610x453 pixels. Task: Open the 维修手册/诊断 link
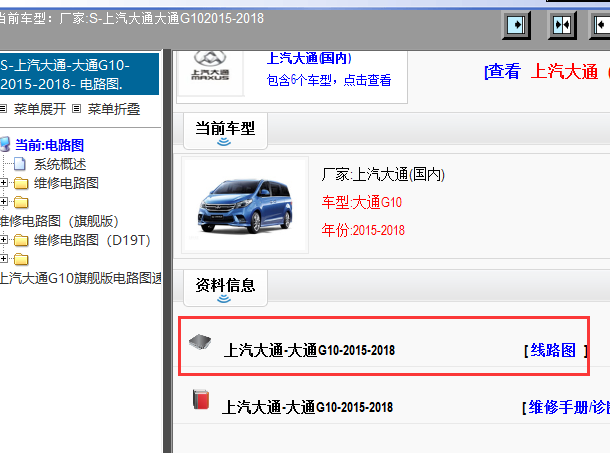pos(569,407)
